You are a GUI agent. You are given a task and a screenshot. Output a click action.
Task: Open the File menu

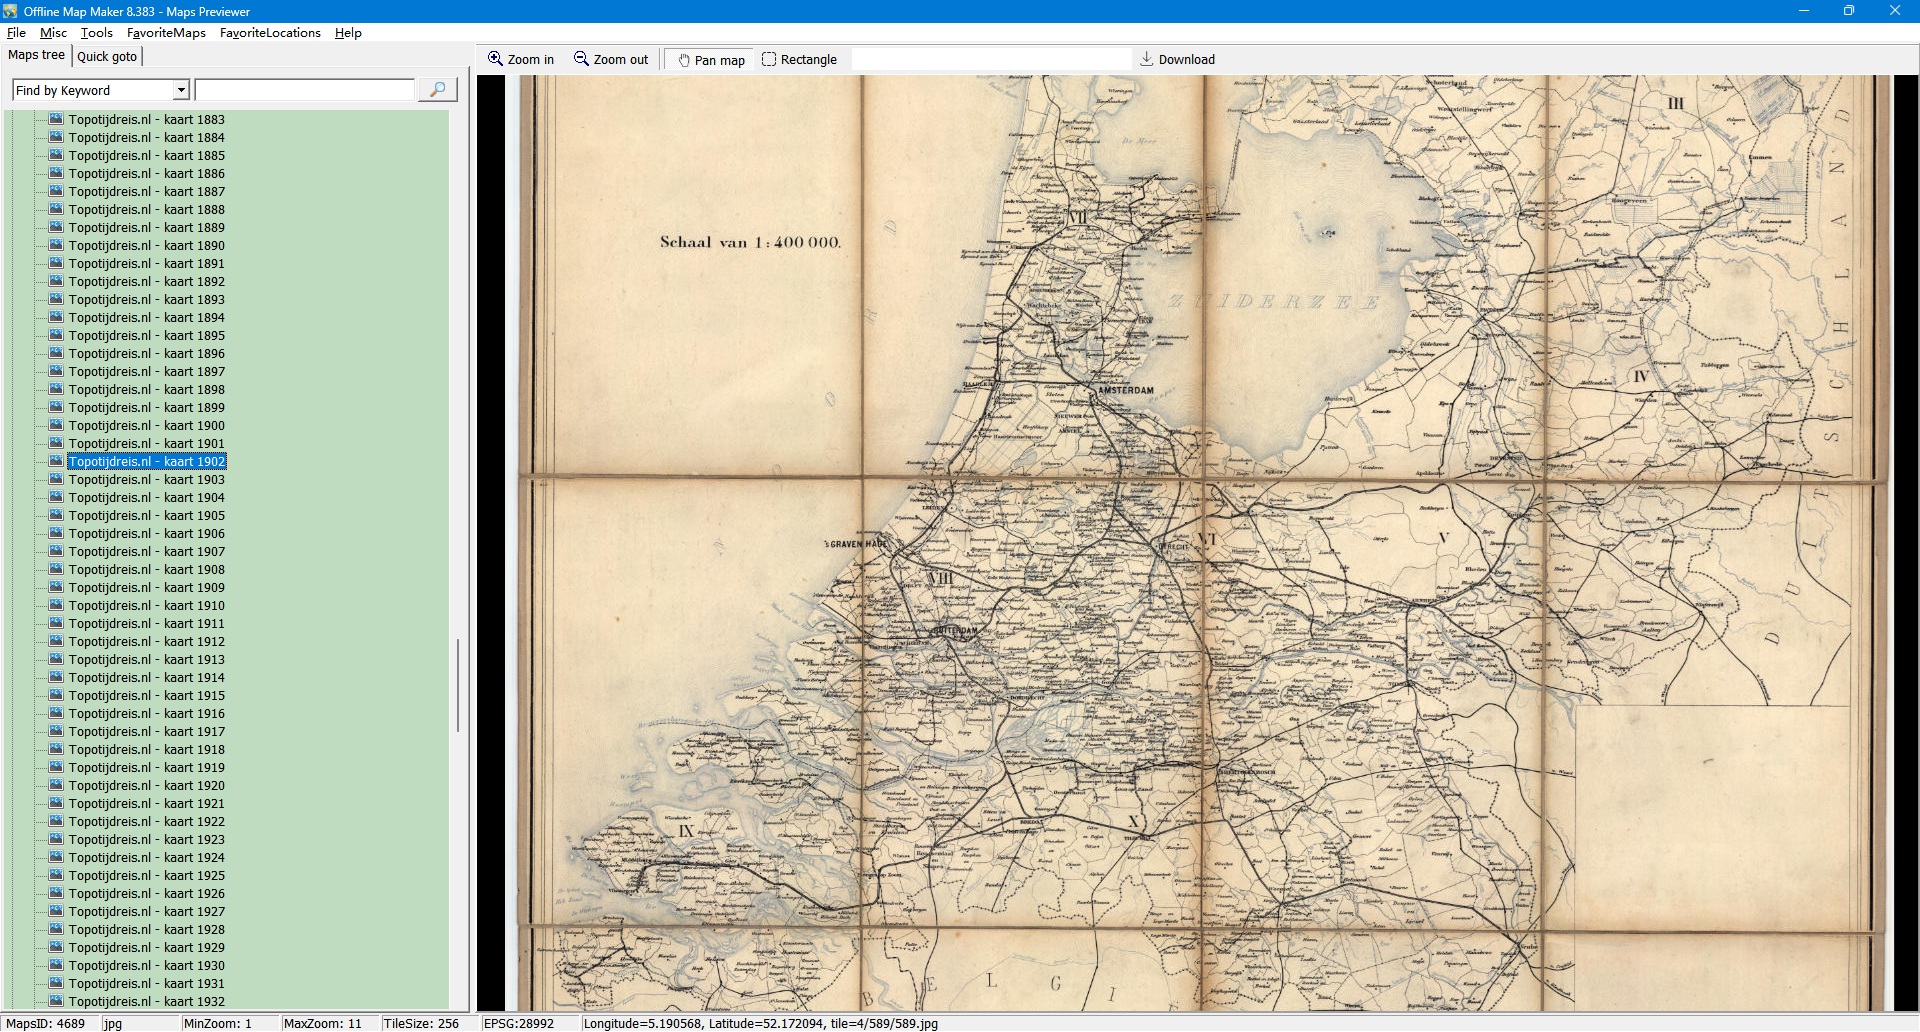[16, 33]
